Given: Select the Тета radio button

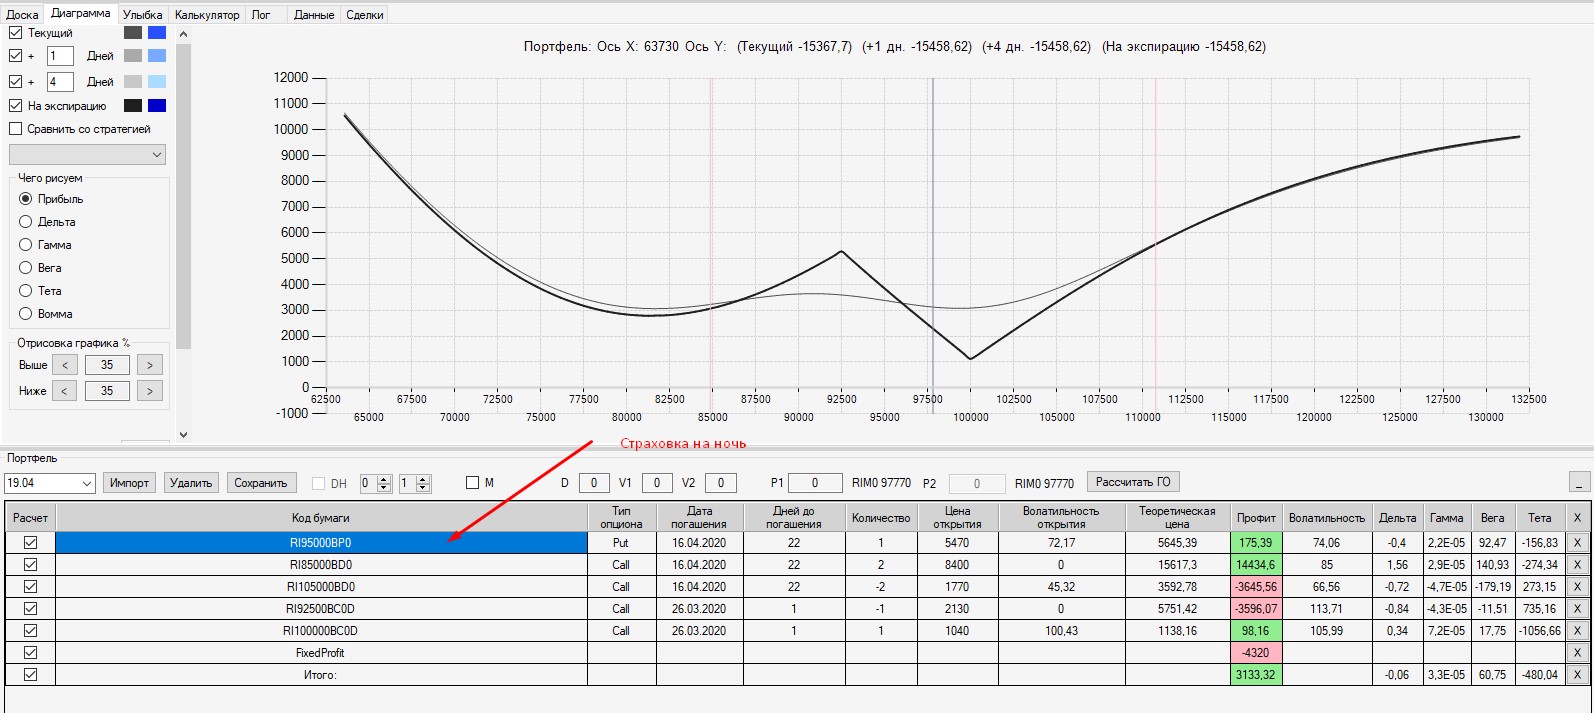Looking at the screenshot, I should coord(26,291).
